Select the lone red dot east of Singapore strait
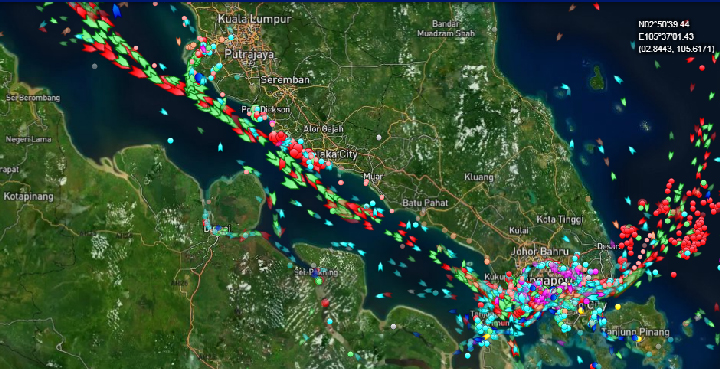Viewport: 720px width, 369px height. (674, 274)
